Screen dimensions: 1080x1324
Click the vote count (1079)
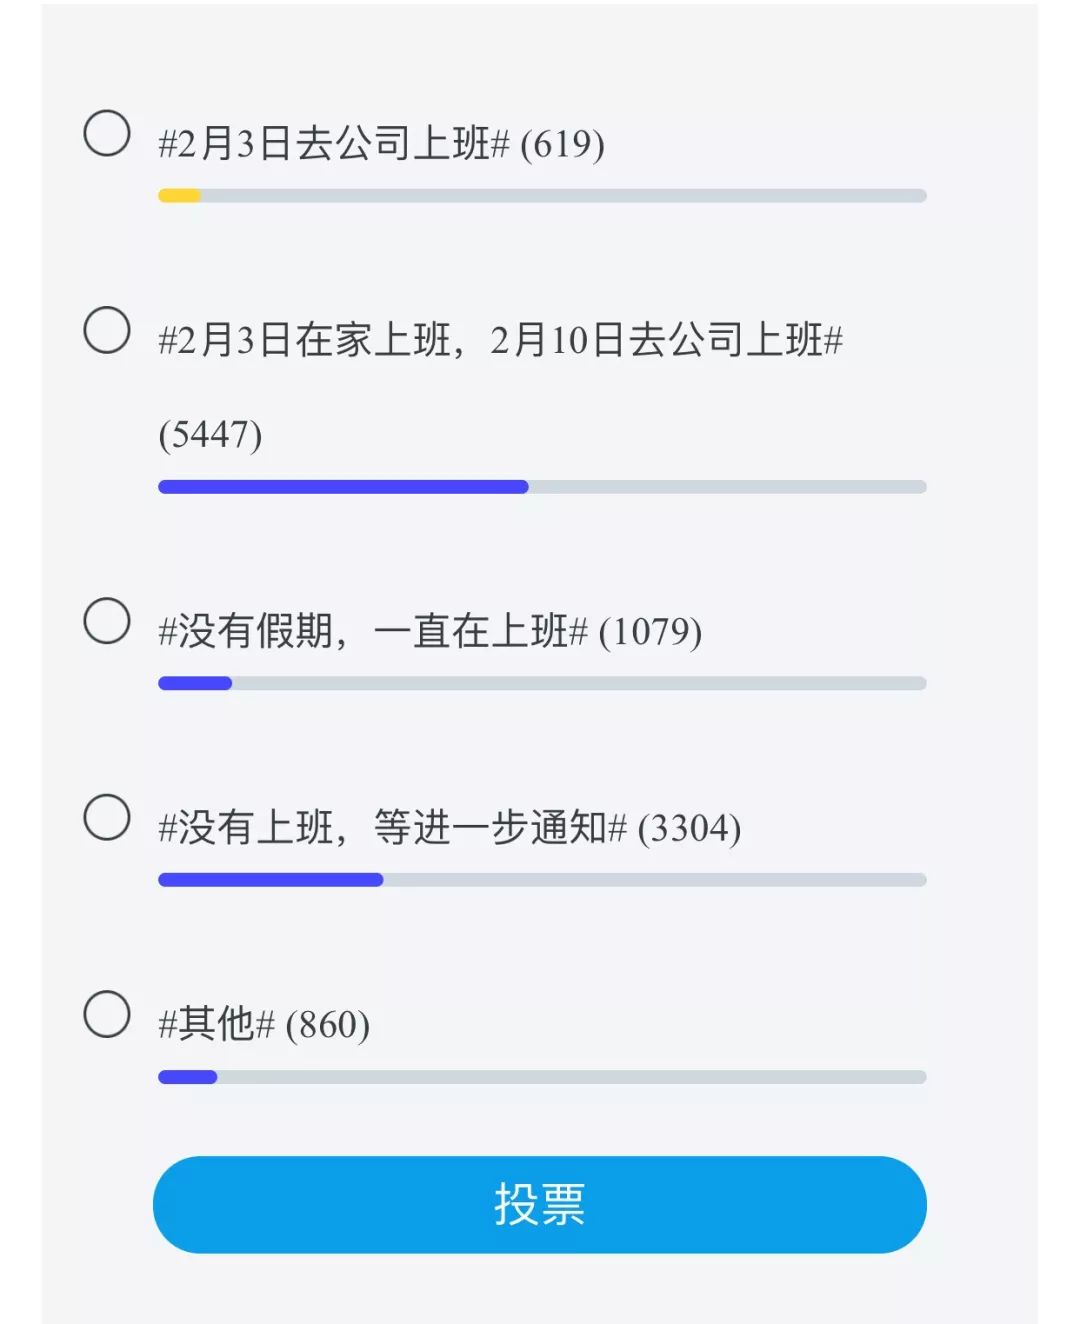click(650, 632)
